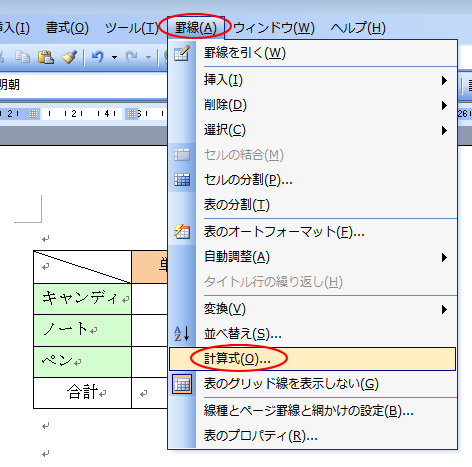
Task: Click the 合計 table cell
Action: [83, 393]
